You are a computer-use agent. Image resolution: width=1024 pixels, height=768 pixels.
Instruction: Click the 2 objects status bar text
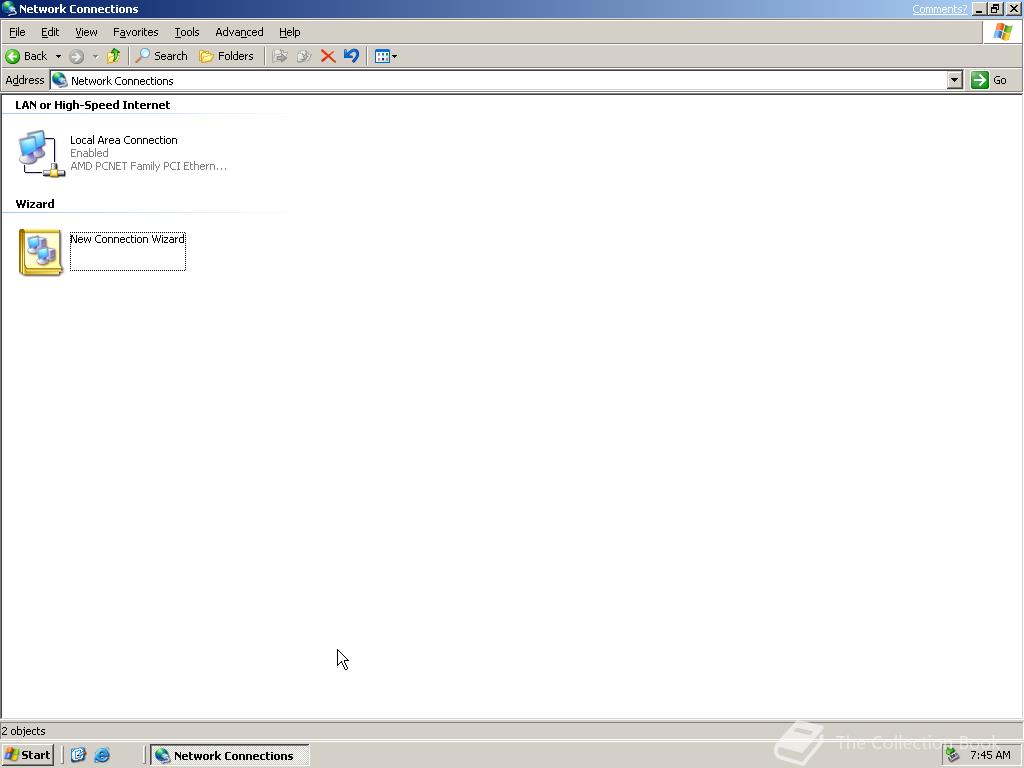pyautogui.click(x=24, y=731)
